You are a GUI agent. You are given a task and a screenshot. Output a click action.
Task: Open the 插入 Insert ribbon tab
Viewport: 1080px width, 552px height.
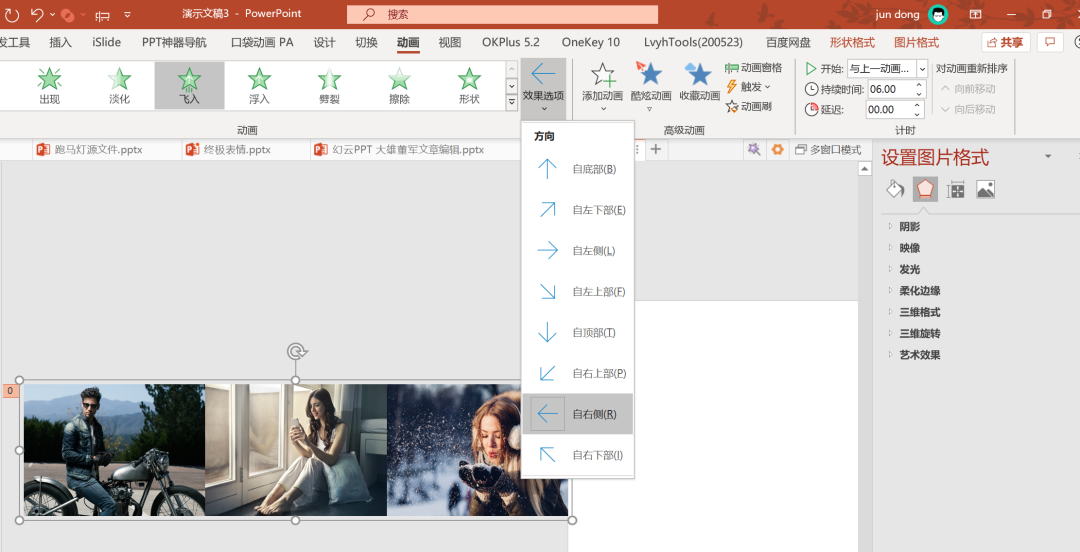pos(61,42)
